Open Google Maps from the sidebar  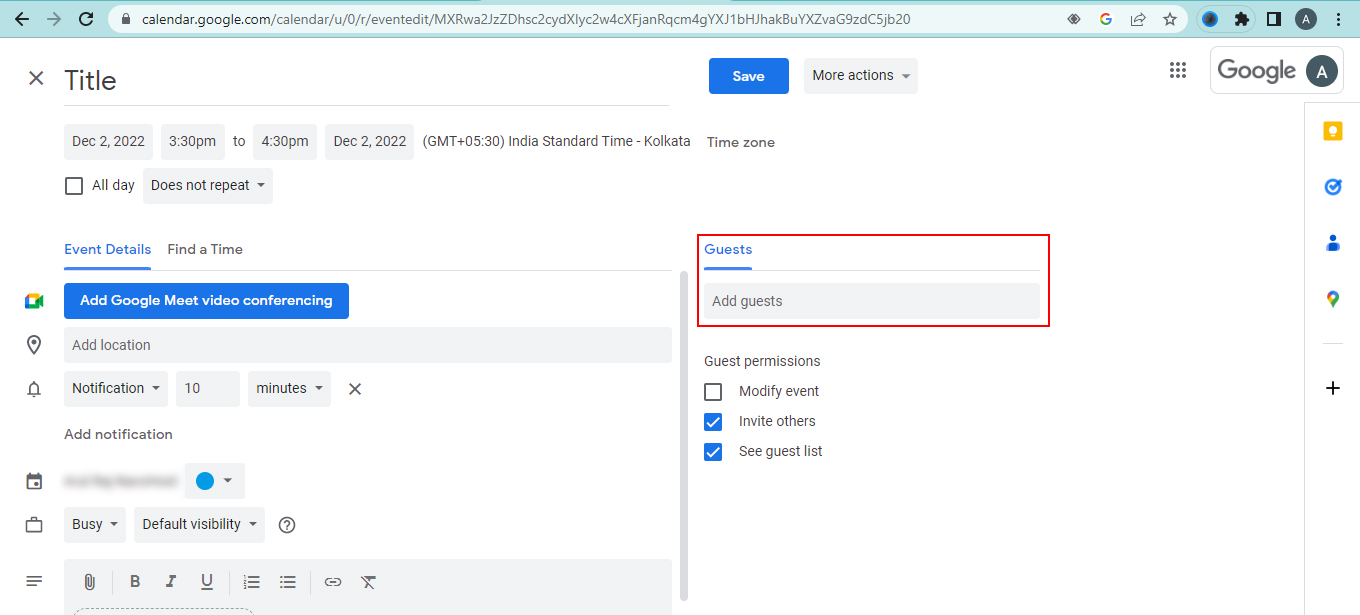coord(1332,297)
